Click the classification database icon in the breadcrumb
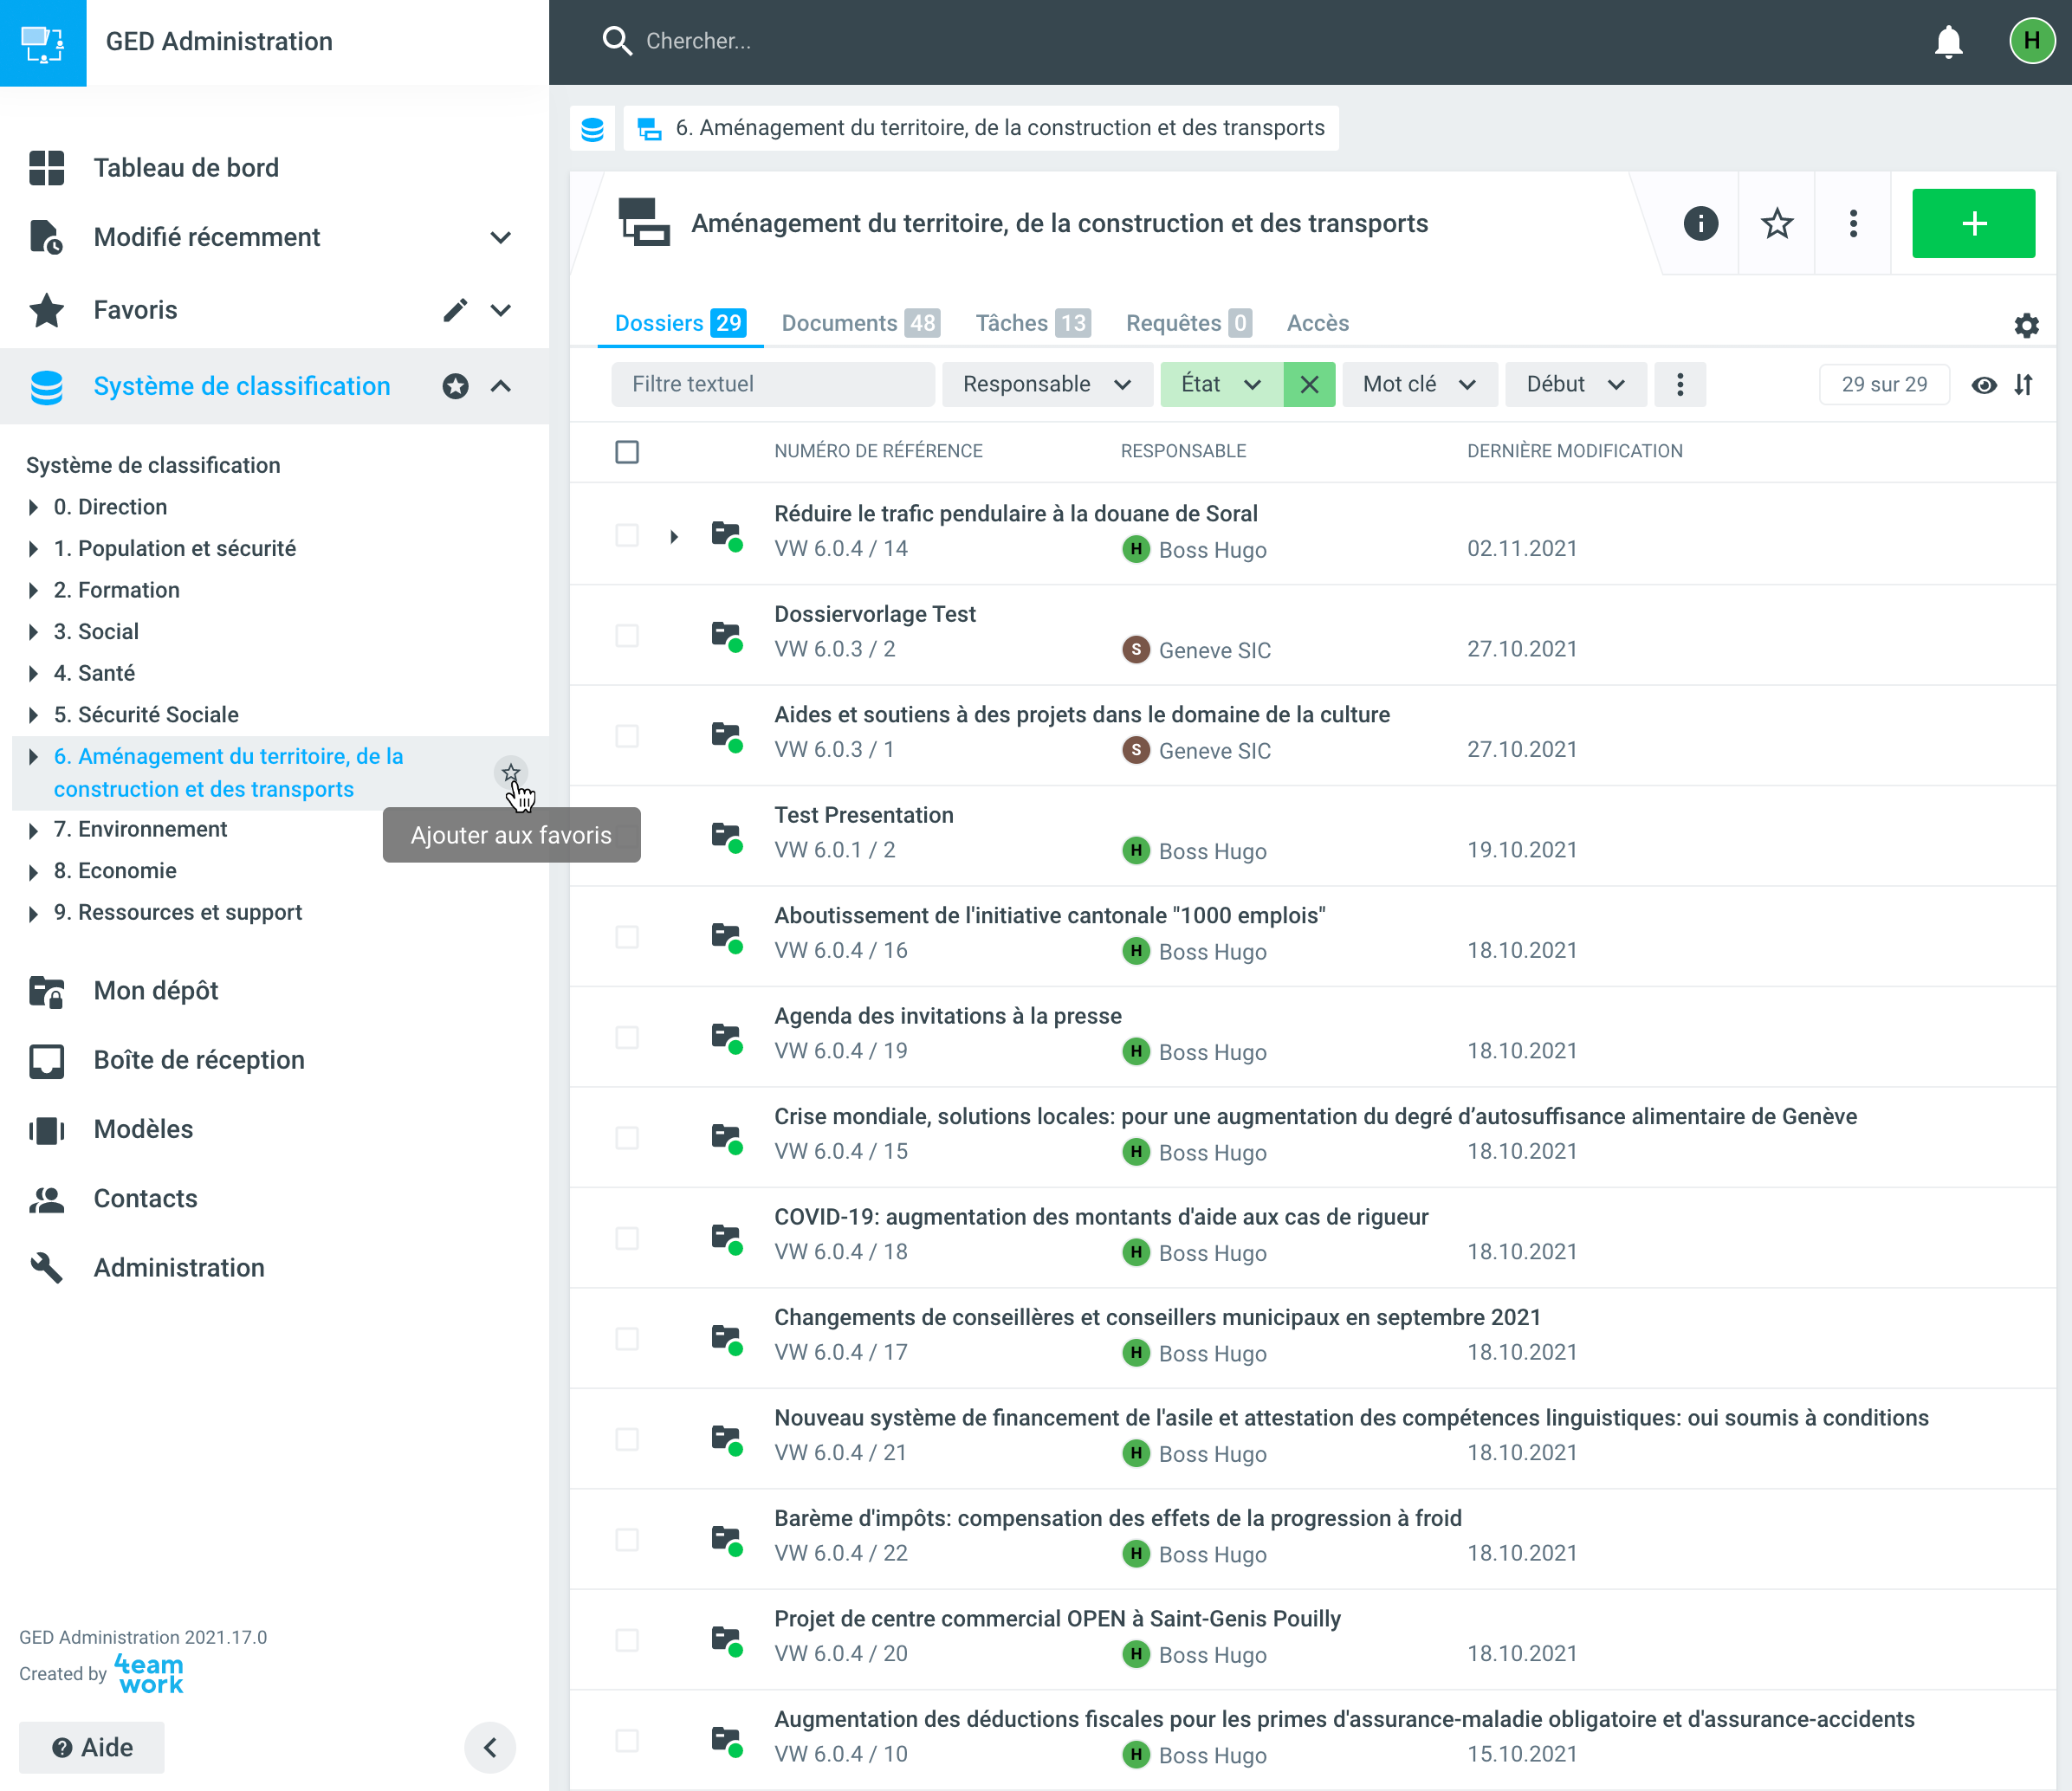 (x=593, y=129)
